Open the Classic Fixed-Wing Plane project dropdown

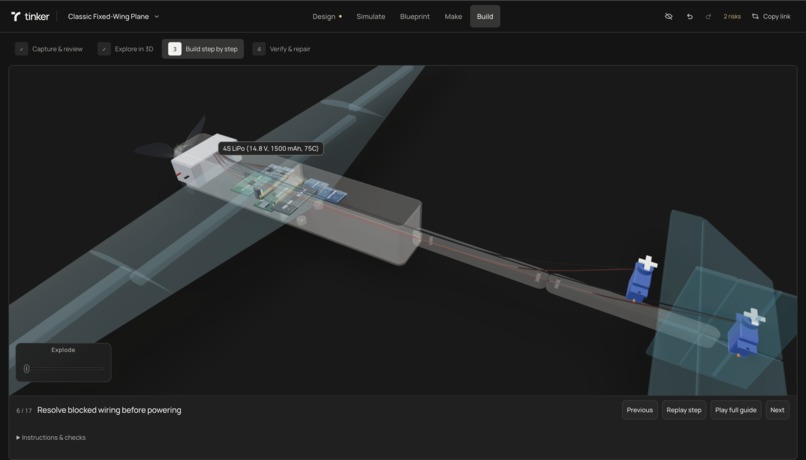coord(114,16)
